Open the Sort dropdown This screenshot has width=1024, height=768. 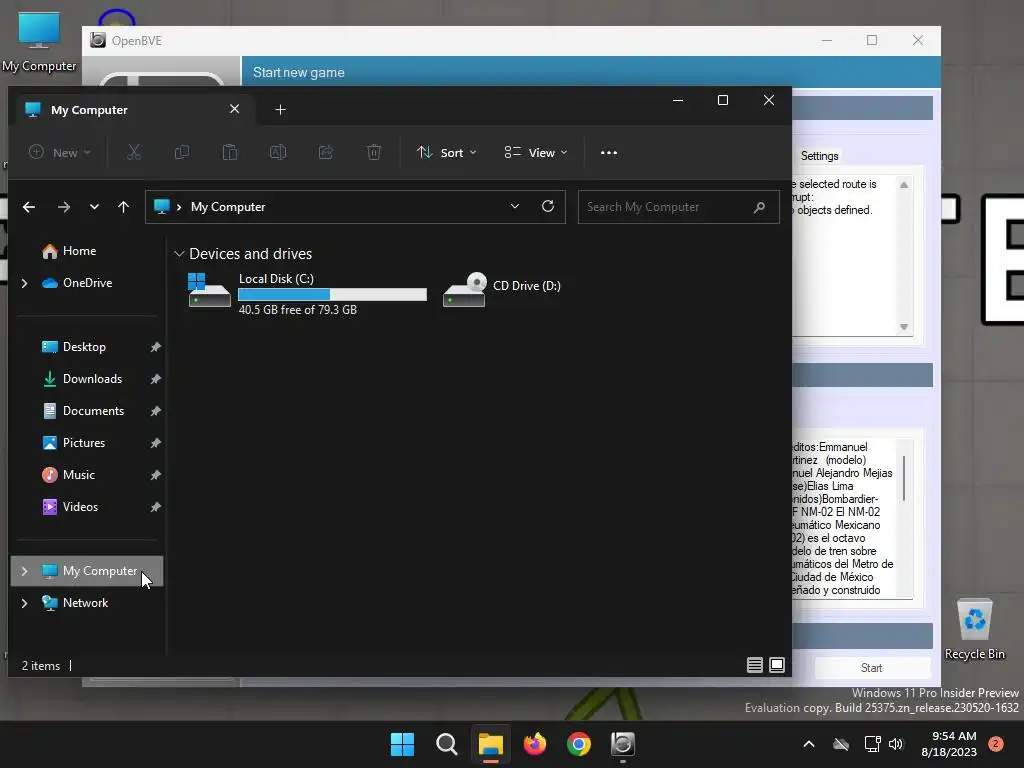click(x=447, y=153)
